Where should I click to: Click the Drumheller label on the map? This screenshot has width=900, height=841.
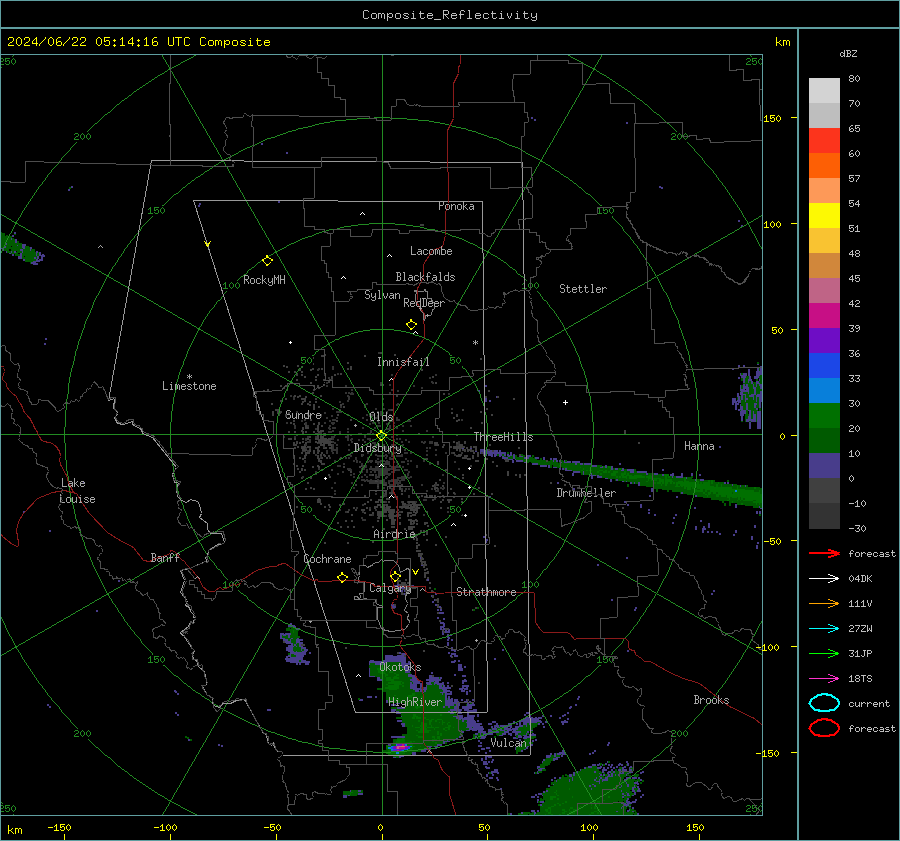point(586,493)
